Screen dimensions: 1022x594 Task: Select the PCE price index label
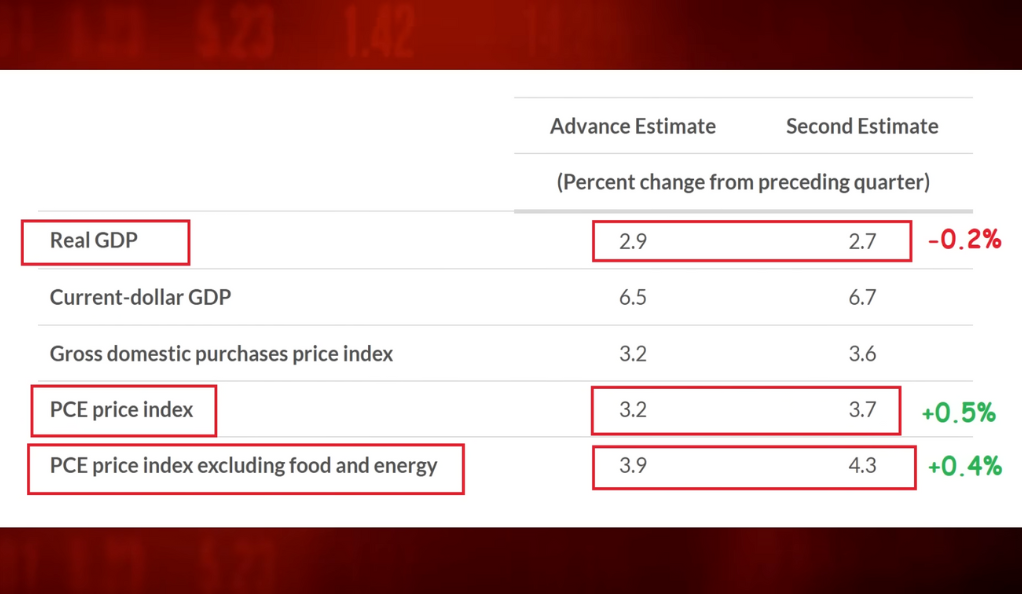tap(121, 409)
